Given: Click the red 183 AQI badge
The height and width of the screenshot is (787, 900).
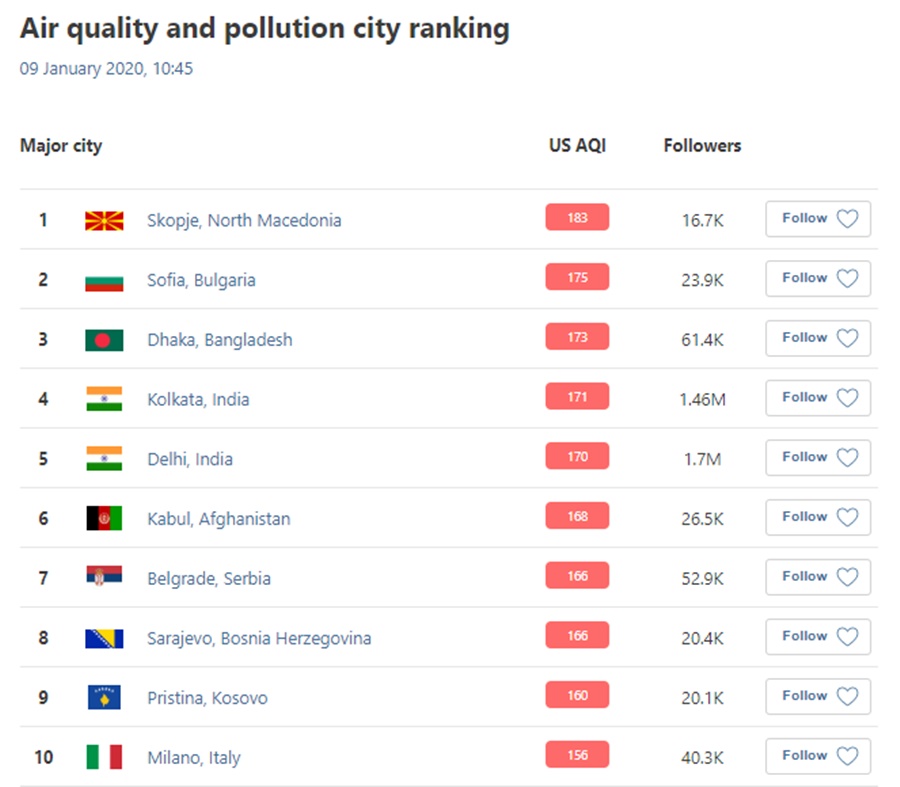Looking at the screenshot, I should (x=577, y=218).
